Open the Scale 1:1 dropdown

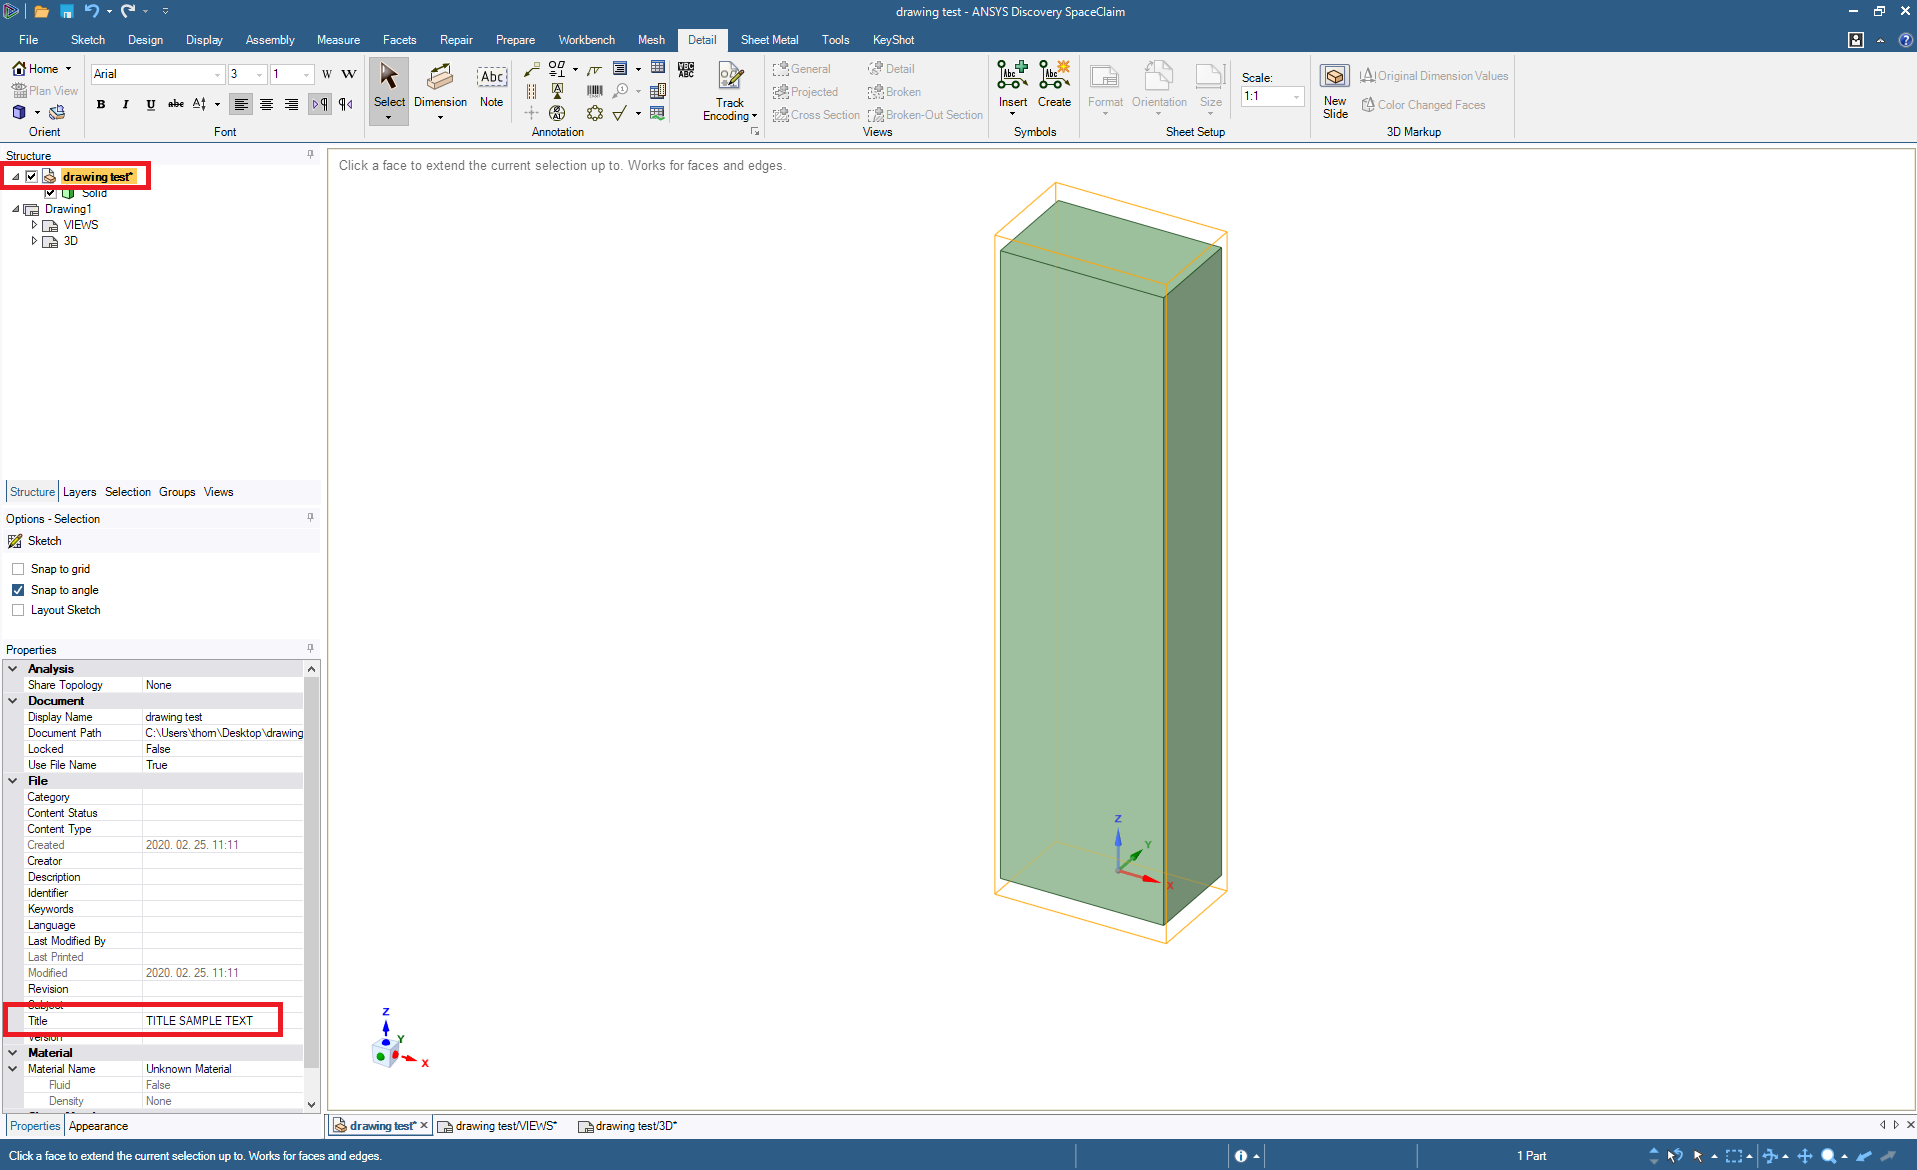[x=1296, y=96]
